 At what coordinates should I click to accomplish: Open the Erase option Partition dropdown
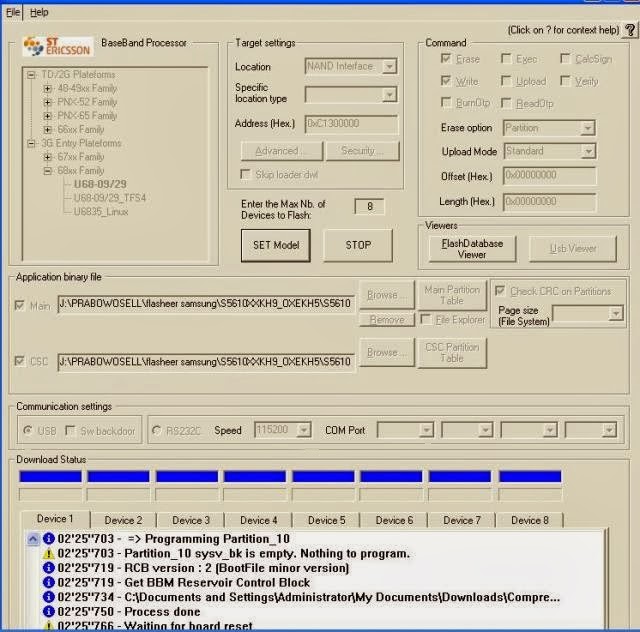point(587,128)
